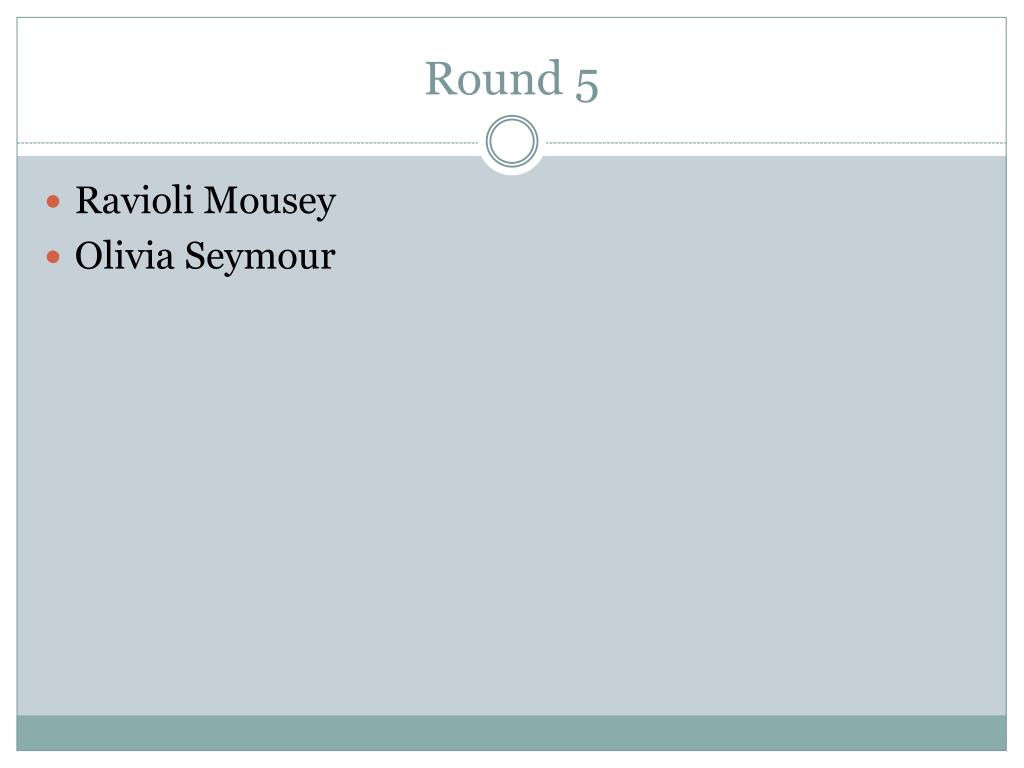1024x768 pixels.
Task: Click the orange bullet beside Ravioli Mousey
Action: 54,201
